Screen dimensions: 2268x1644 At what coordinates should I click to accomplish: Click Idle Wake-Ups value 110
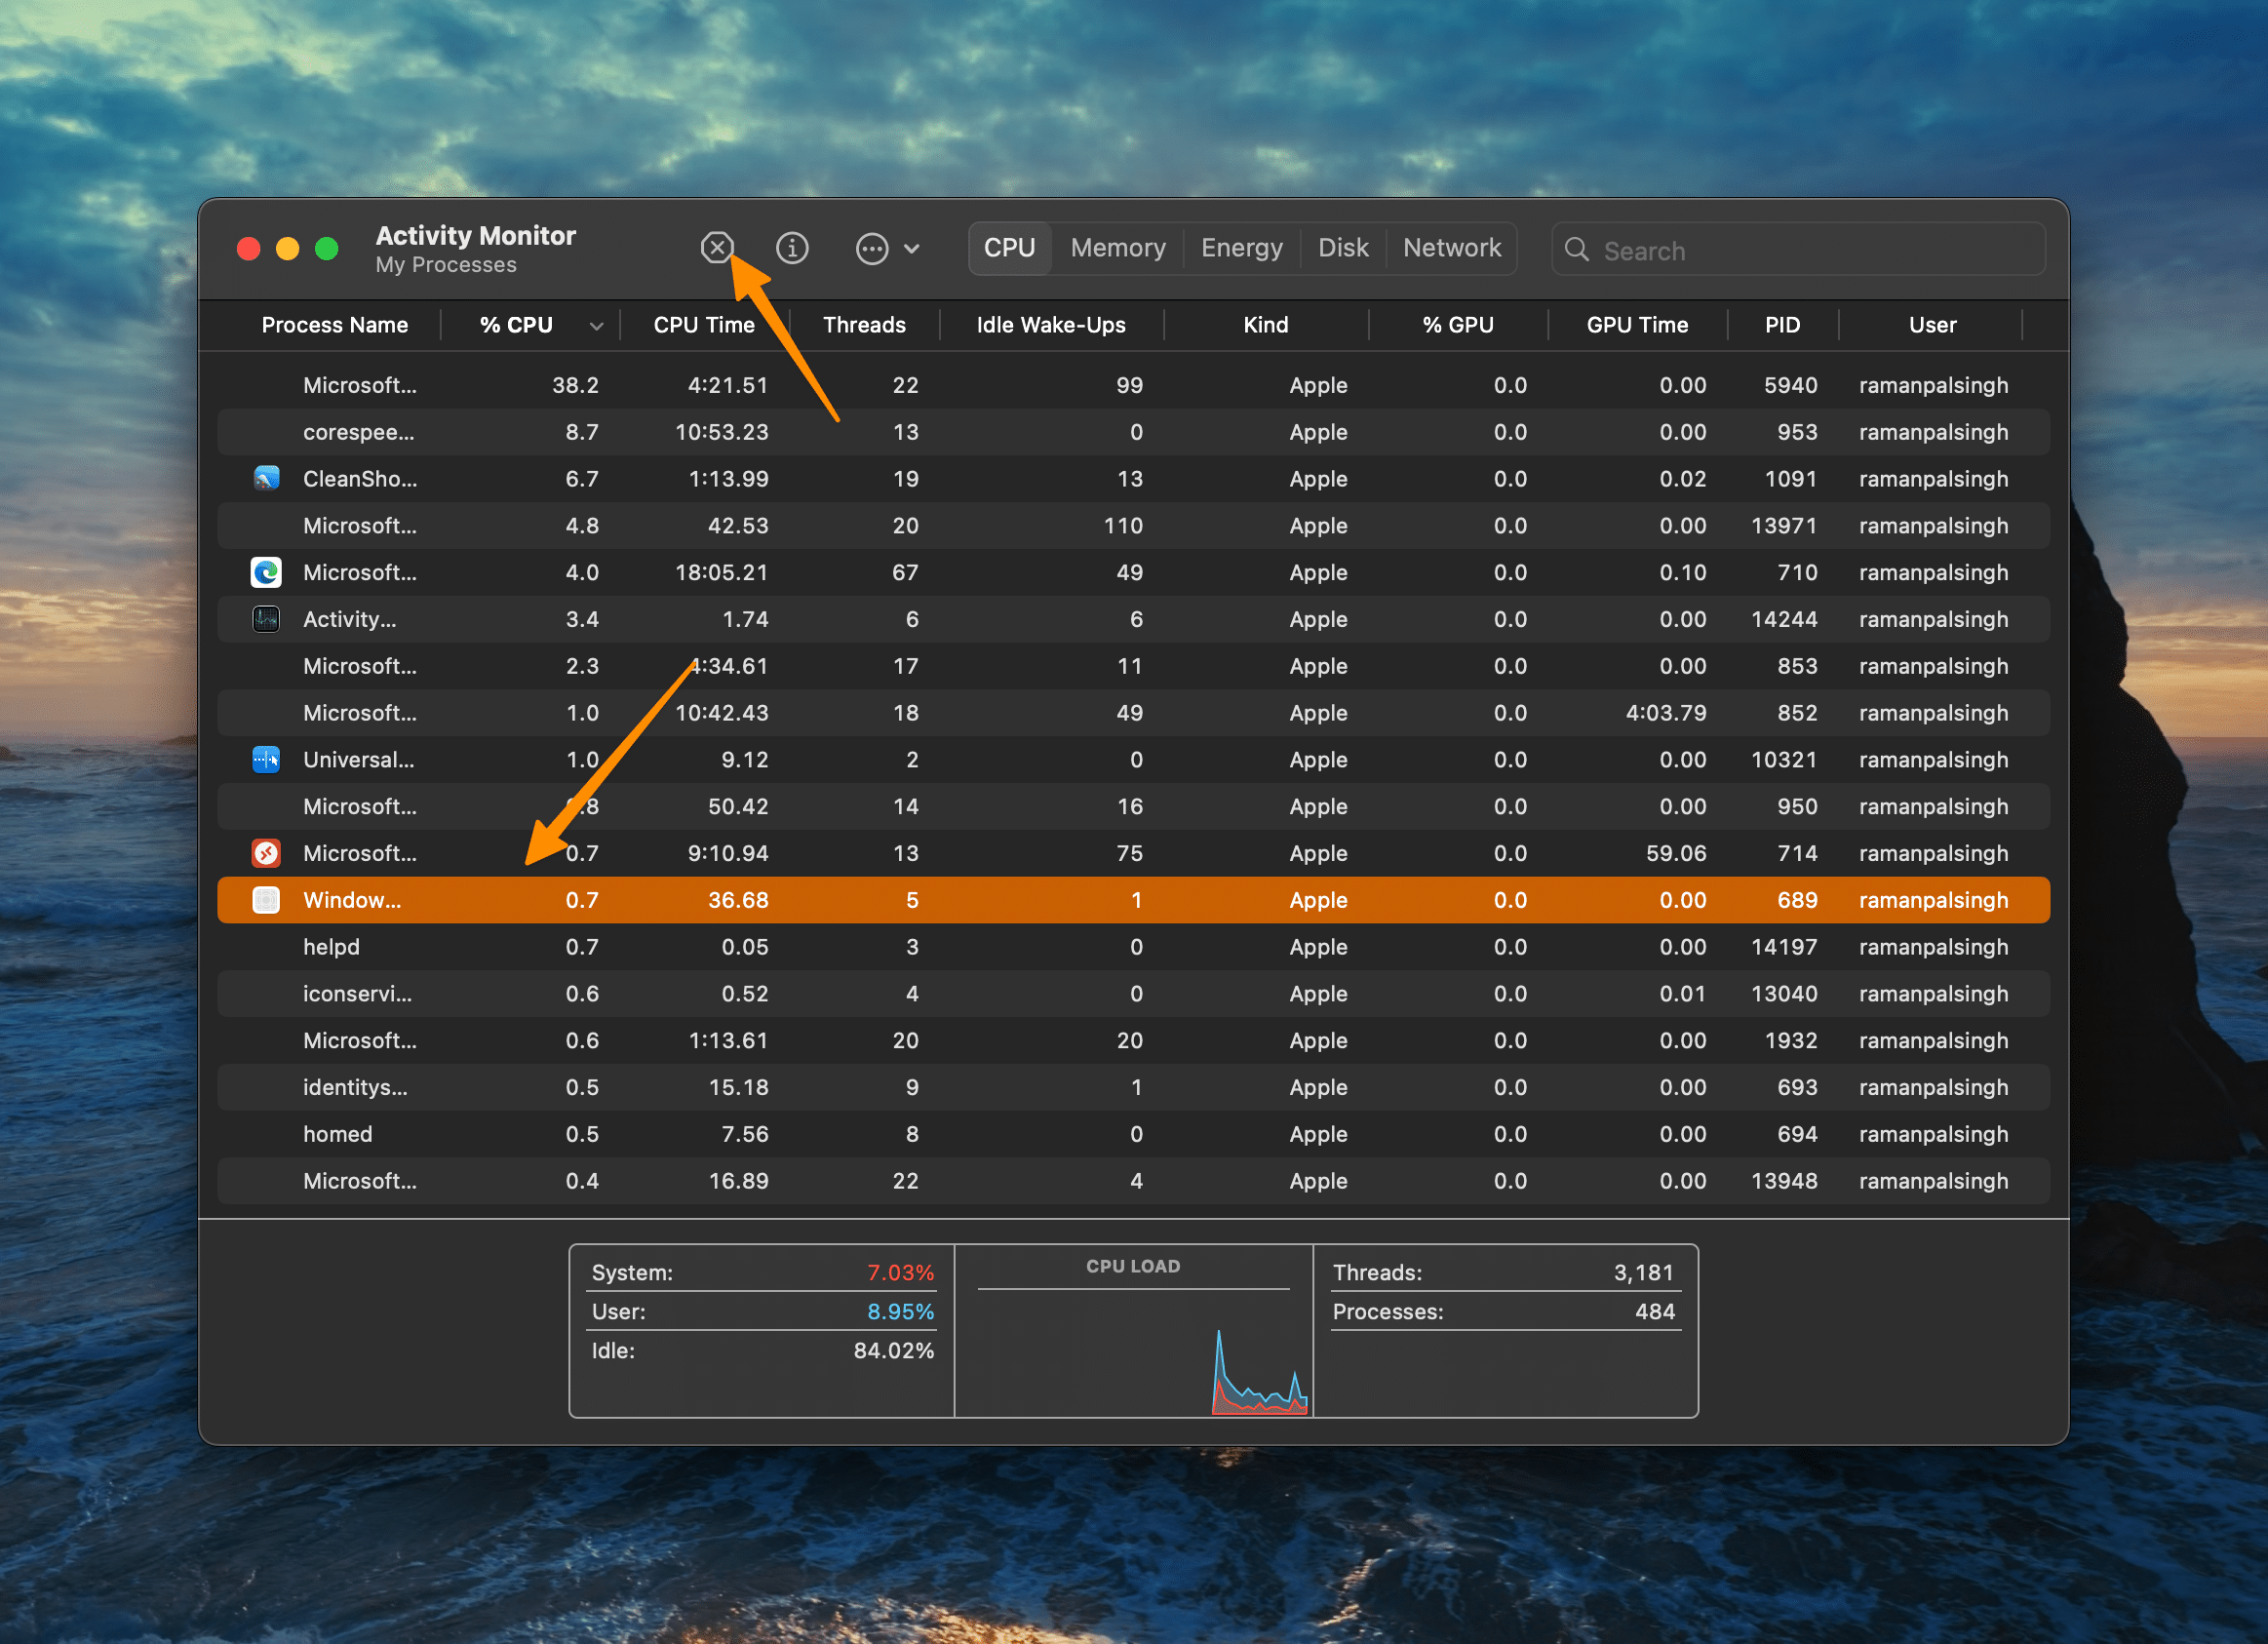click(1122, 525)
